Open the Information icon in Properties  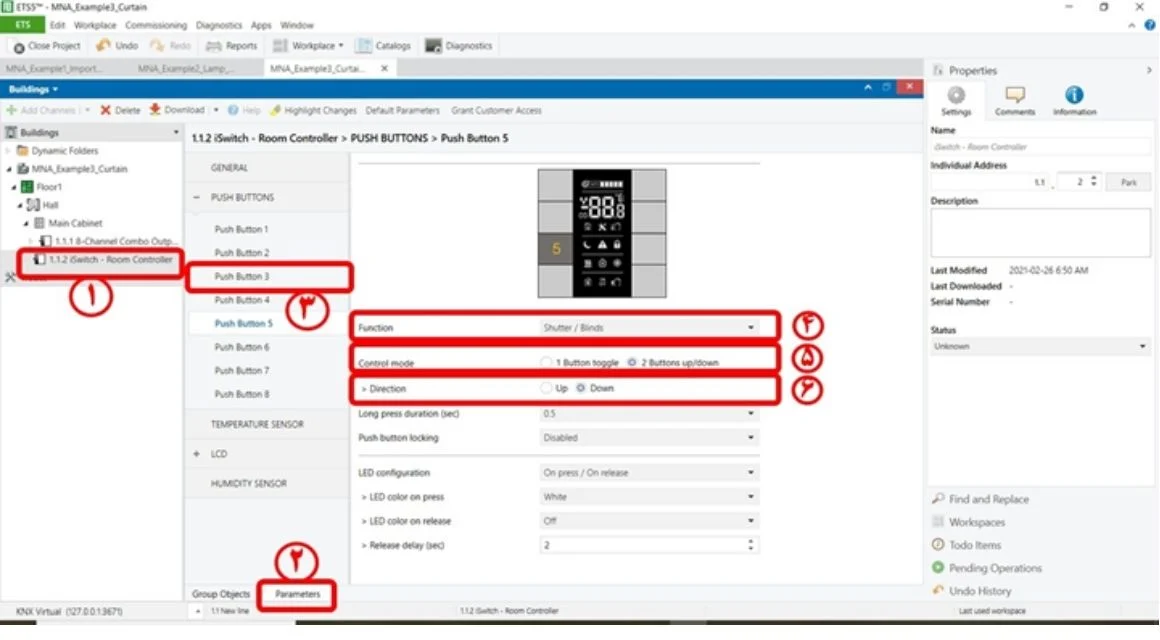(1074, 95)
